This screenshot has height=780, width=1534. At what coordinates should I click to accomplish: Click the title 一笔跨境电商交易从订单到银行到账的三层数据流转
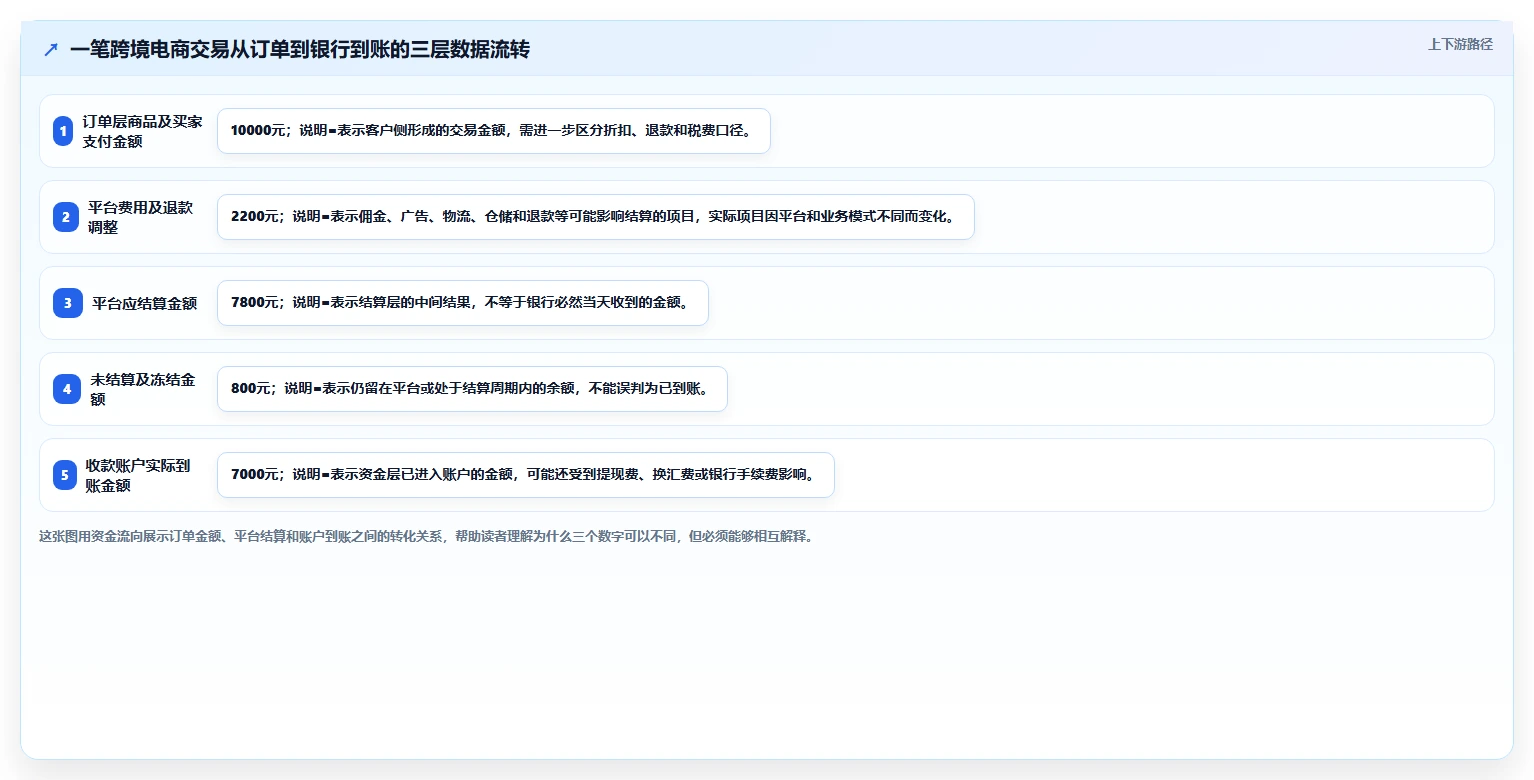tap(299, 49)
